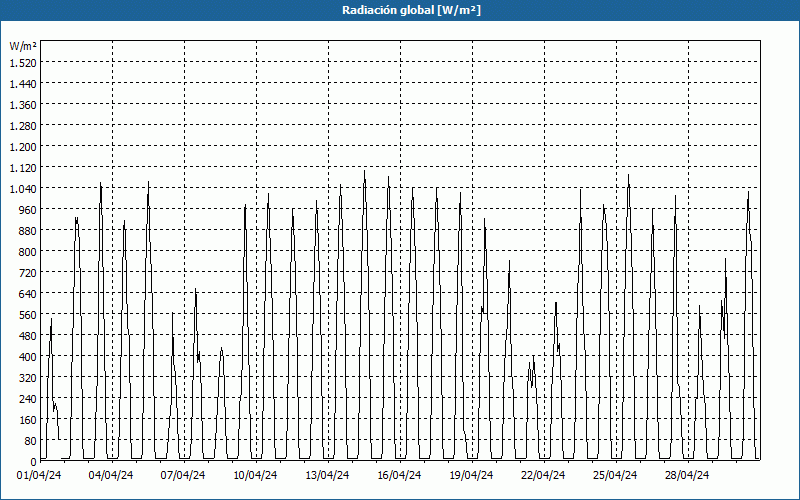This screenshot has width=800, height=500.
Task: Click the 19/04/24 date label
Action: pyautogui.click(x=471, y=475)
